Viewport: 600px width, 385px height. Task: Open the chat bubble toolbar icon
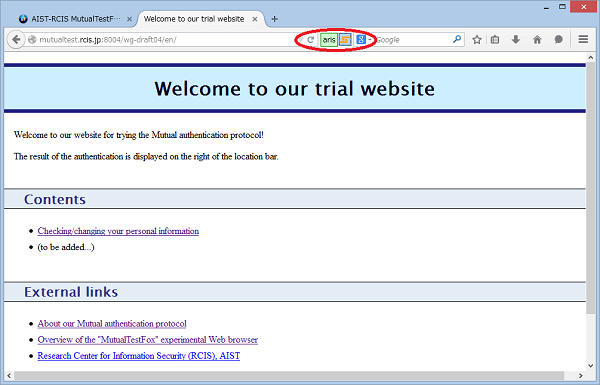point(558,39)
